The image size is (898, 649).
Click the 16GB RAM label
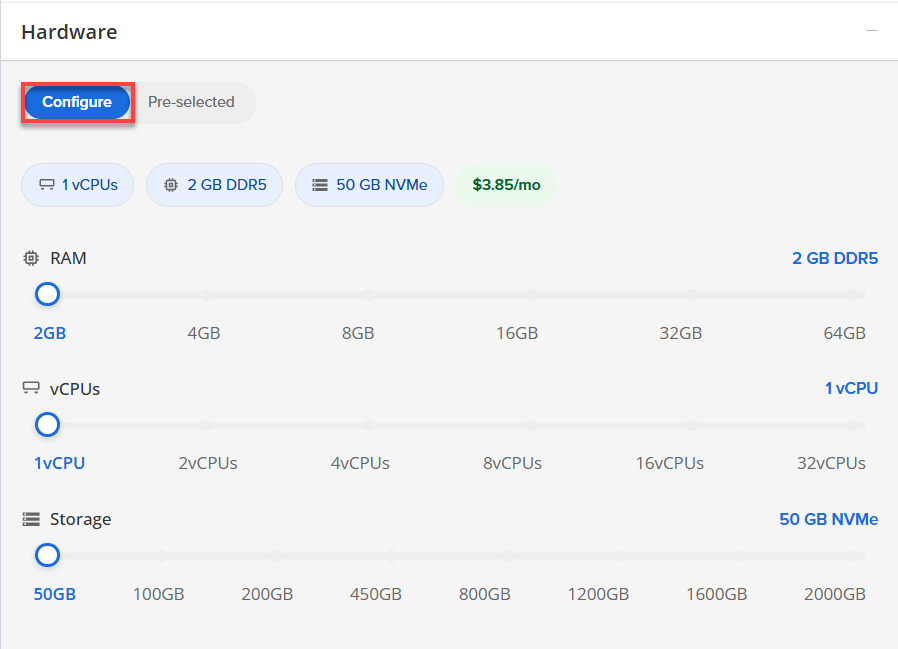tap(517, 333)
